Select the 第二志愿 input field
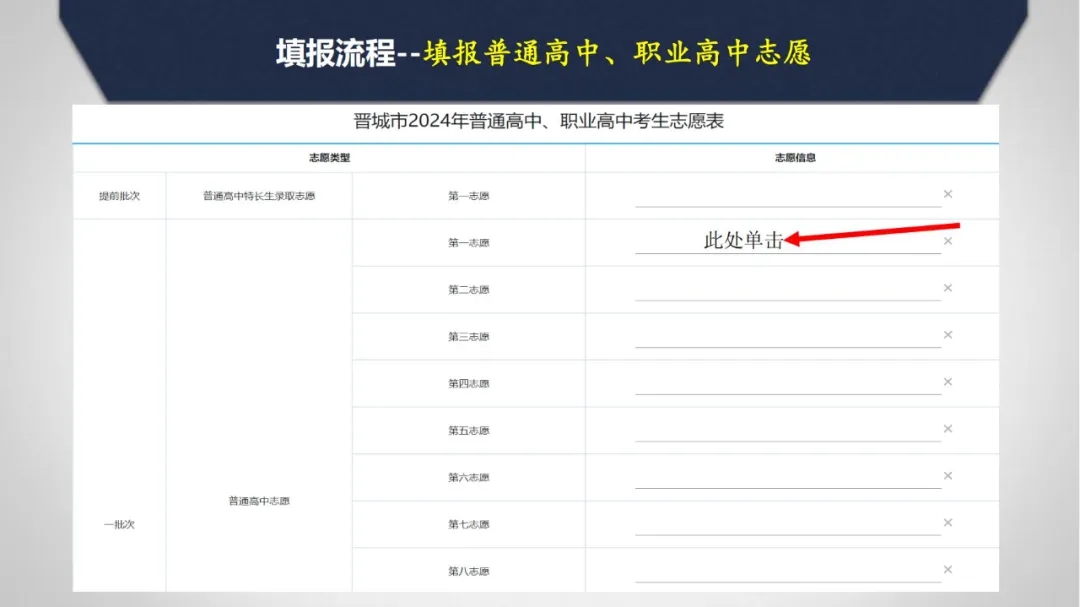1080x607 pixels. [787, 289]
